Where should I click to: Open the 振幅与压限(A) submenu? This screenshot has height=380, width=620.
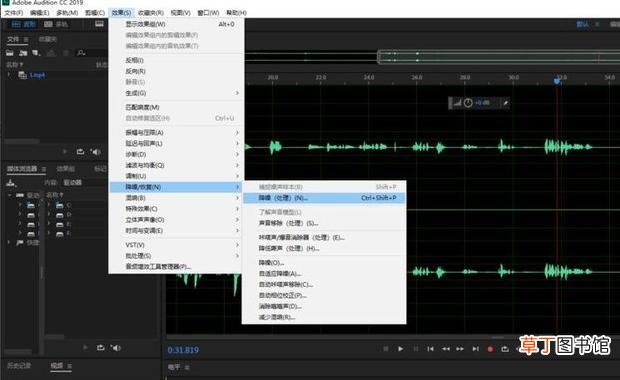pyautogui.click(x=176, y=132)
